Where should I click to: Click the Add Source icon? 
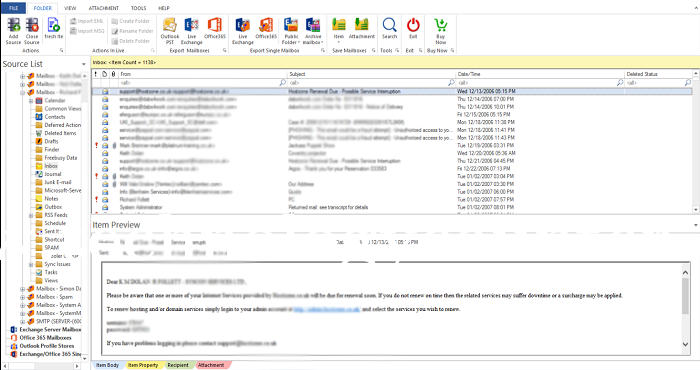(13, 26)
